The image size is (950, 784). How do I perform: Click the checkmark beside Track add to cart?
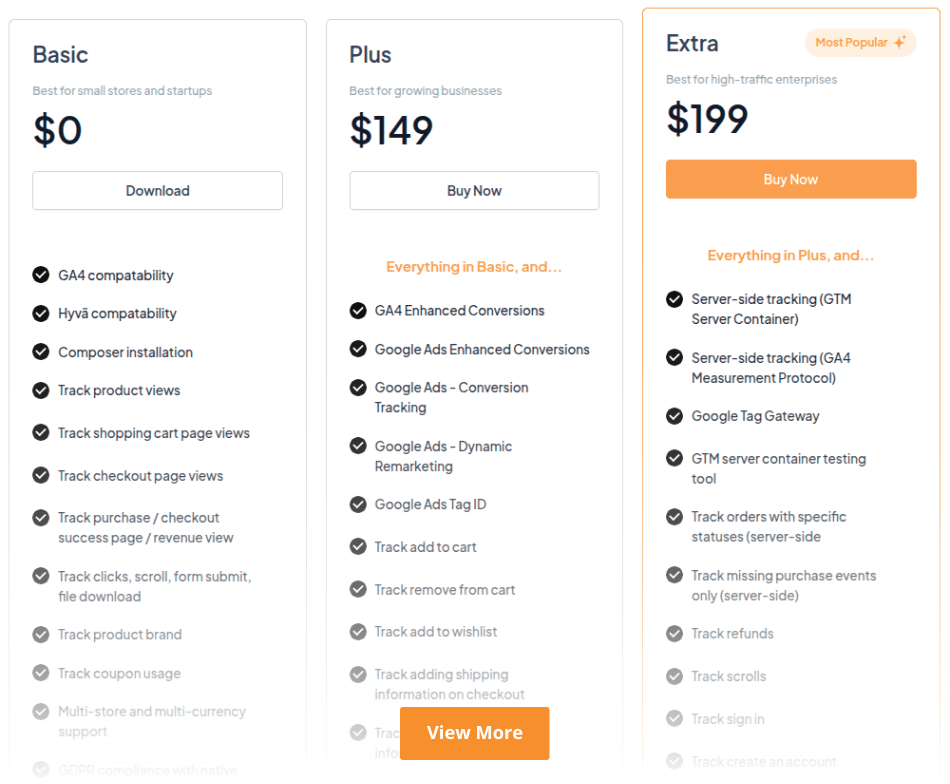358,547
